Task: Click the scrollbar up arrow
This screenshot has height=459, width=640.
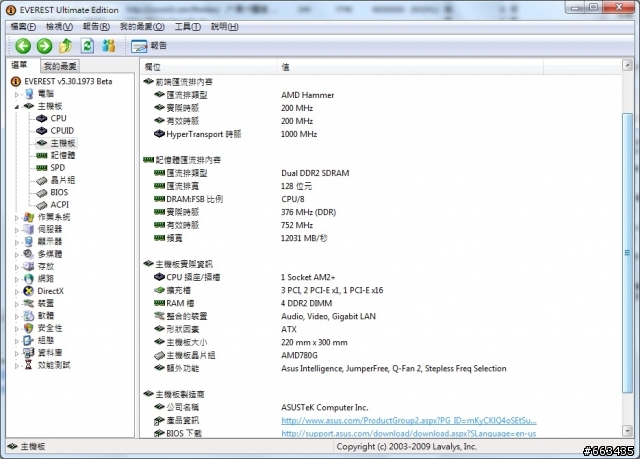Action: coord(627,65)
